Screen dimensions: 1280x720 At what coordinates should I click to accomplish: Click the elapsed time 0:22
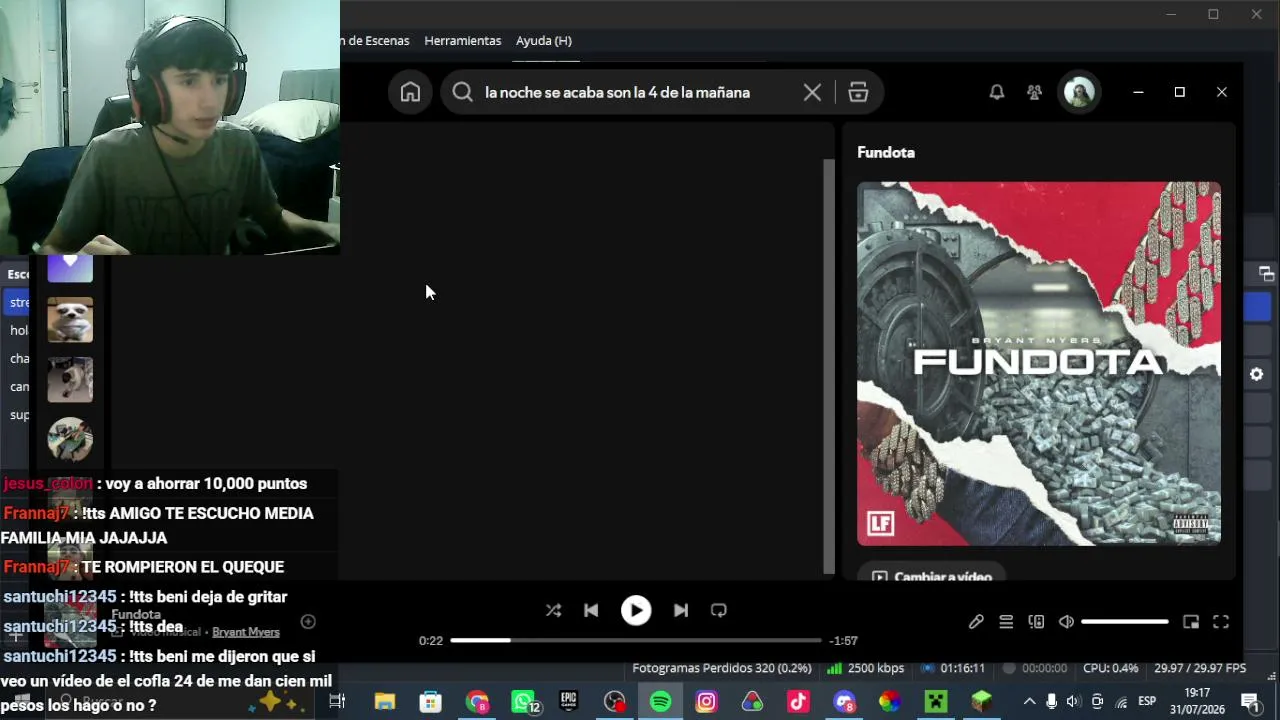coord(431,640)
